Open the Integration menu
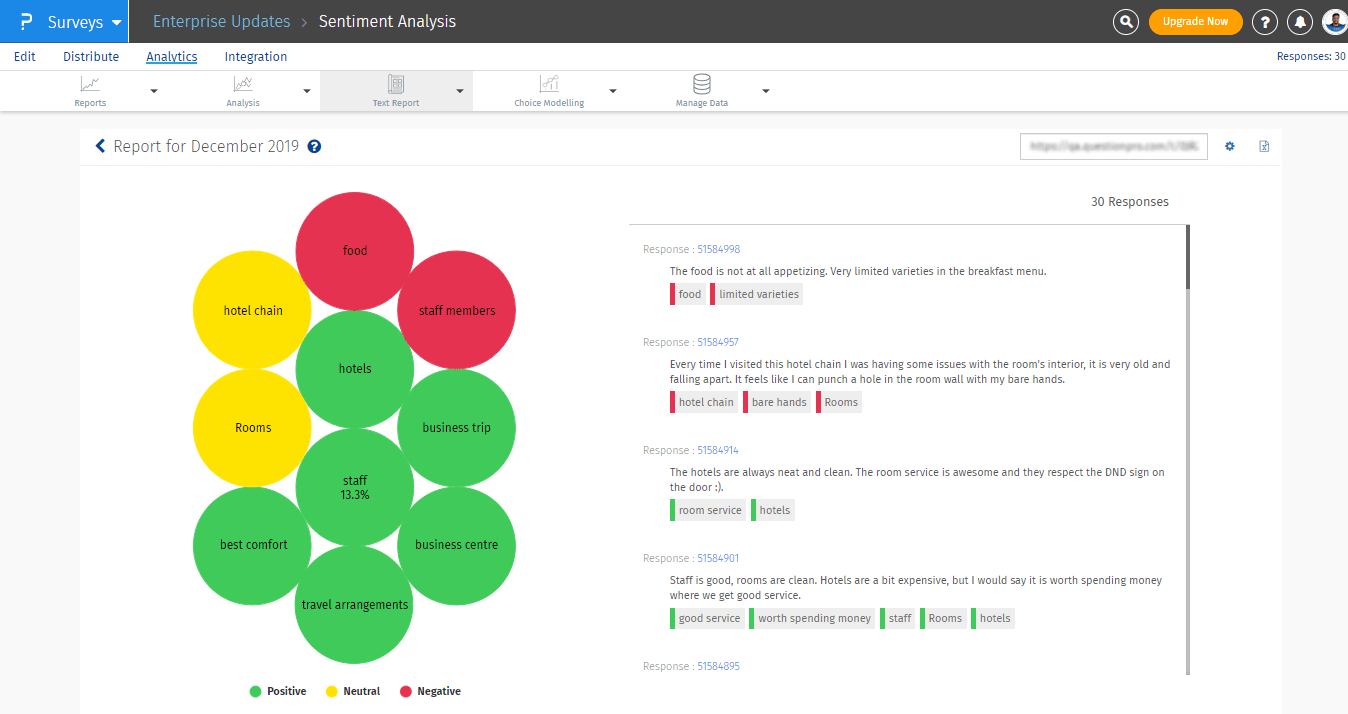 point(255,56)
